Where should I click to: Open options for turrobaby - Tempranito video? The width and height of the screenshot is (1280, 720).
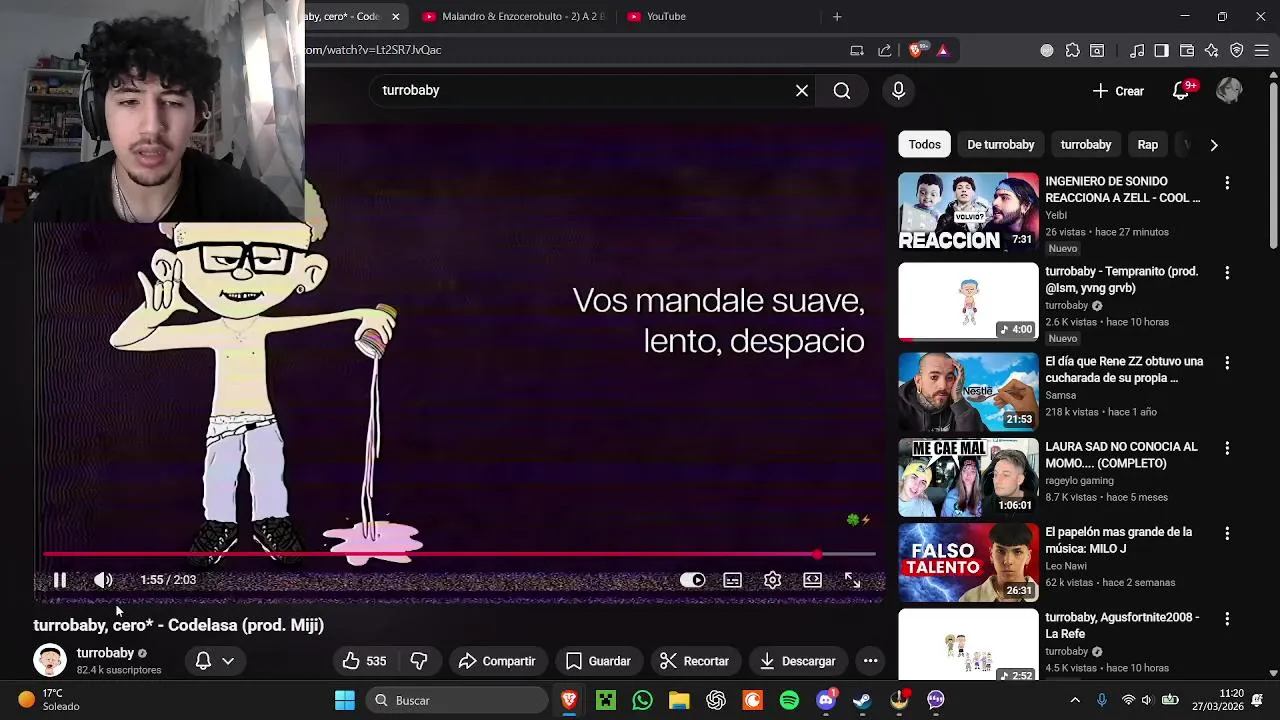[x=1227, y=273]
